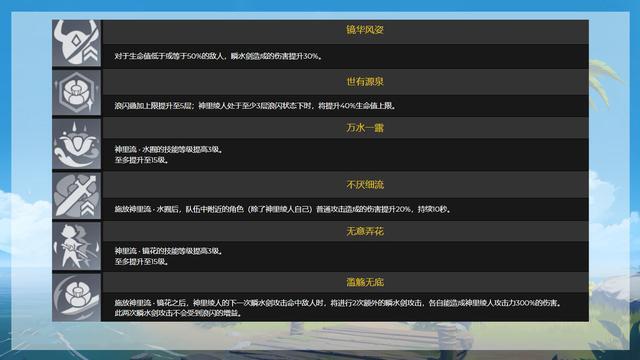
Task: Select the 世有源泉 description about 40% HP
Action: pos(256,106)
